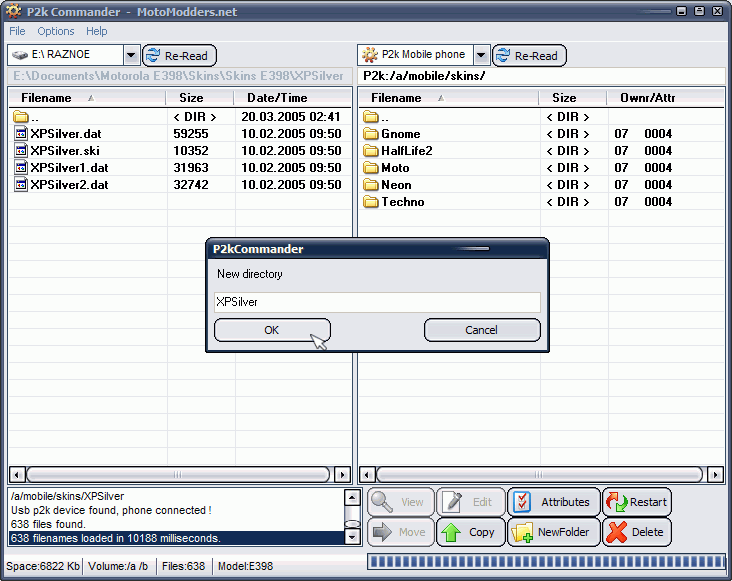The width and height of the screenshot is (732, 581).
Task: Click left panel scroll left arrow
Action: [x=17, y=475]
